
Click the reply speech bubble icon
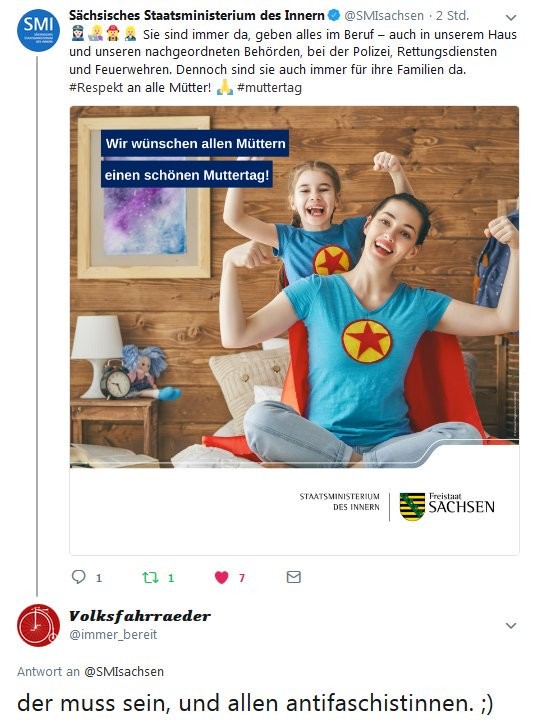[x=78, y=577]
